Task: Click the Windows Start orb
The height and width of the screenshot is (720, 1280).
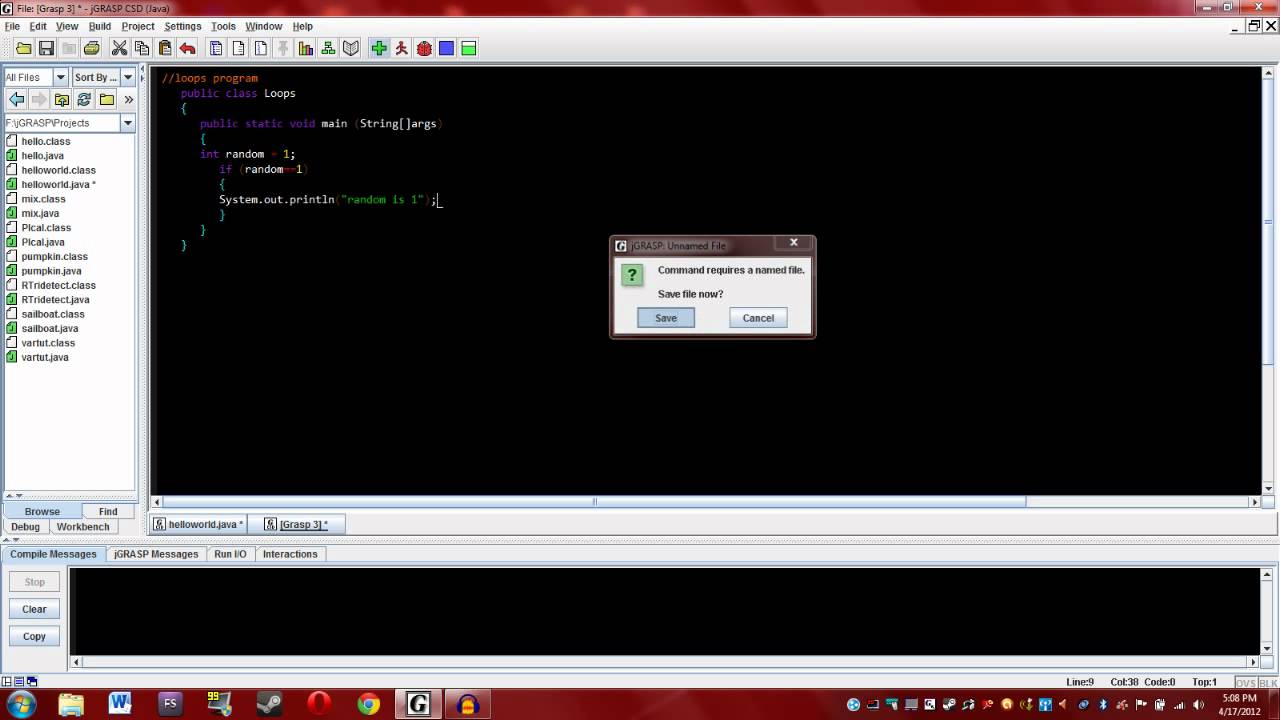Action: pos(21,704)
